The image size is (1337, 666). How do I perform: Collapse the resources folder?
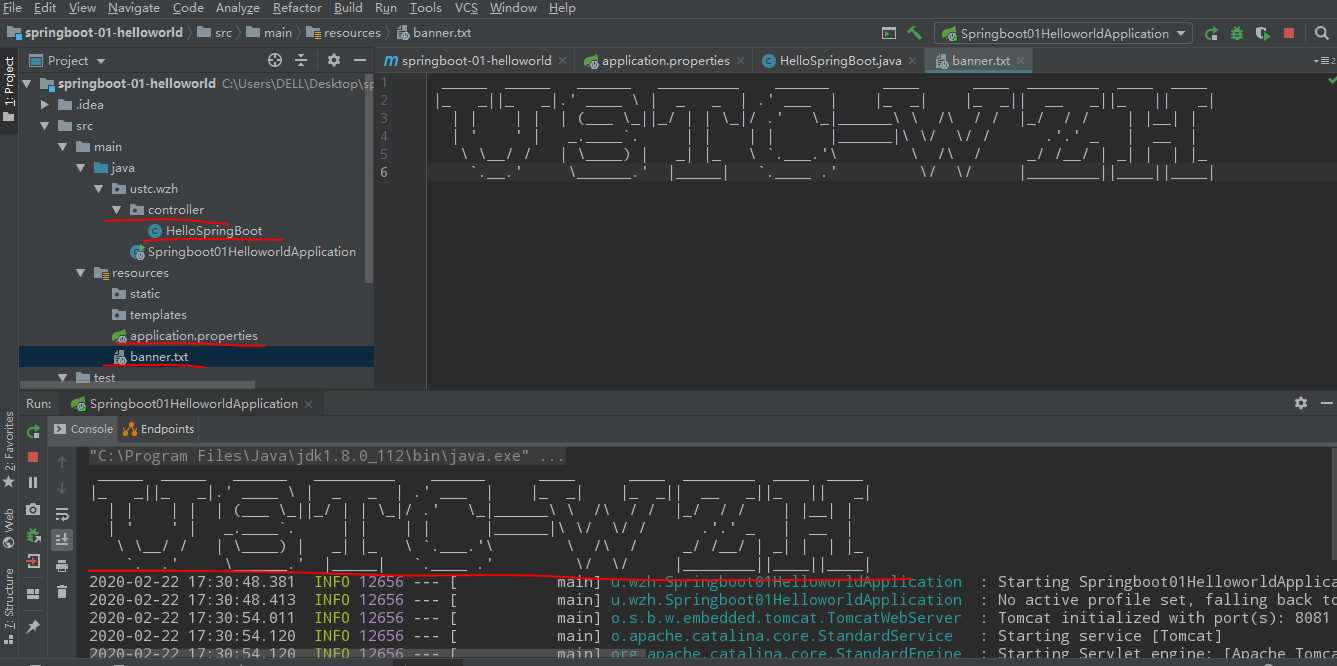[x=81, y=273]
